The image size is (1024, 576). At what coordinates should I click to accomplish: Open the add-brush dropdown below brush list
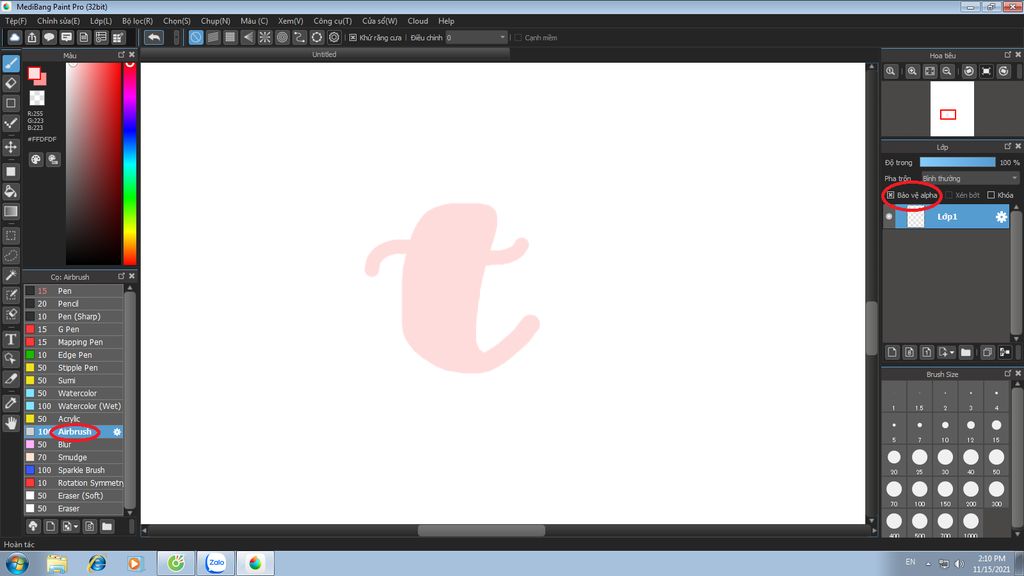coord(69,526)
